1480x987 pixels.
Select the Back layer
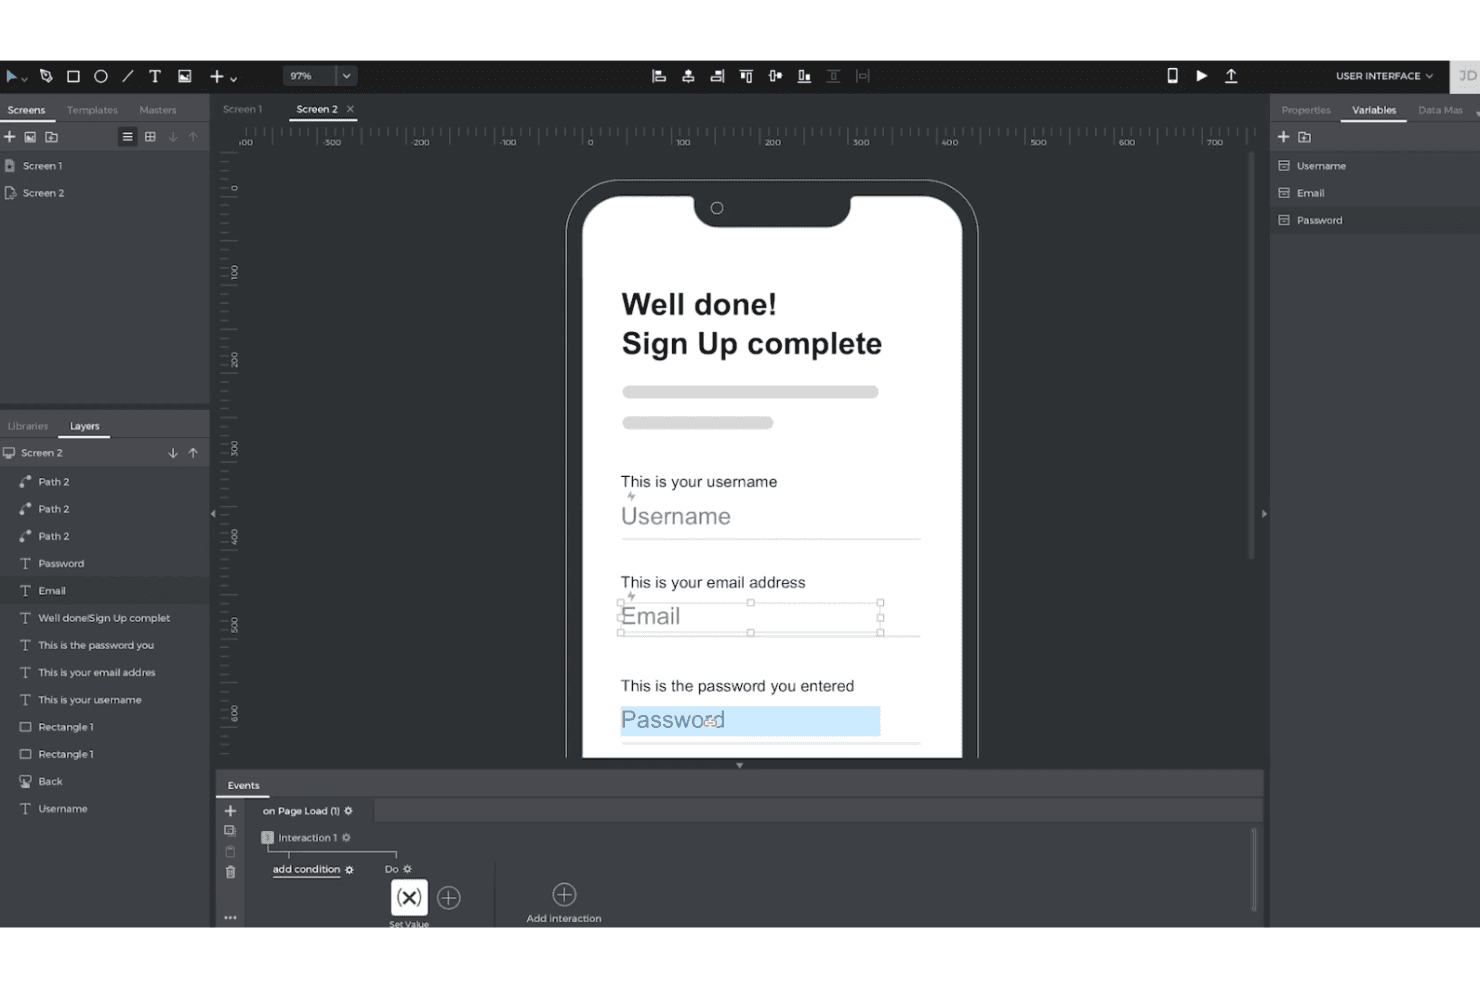coord(104,782)
